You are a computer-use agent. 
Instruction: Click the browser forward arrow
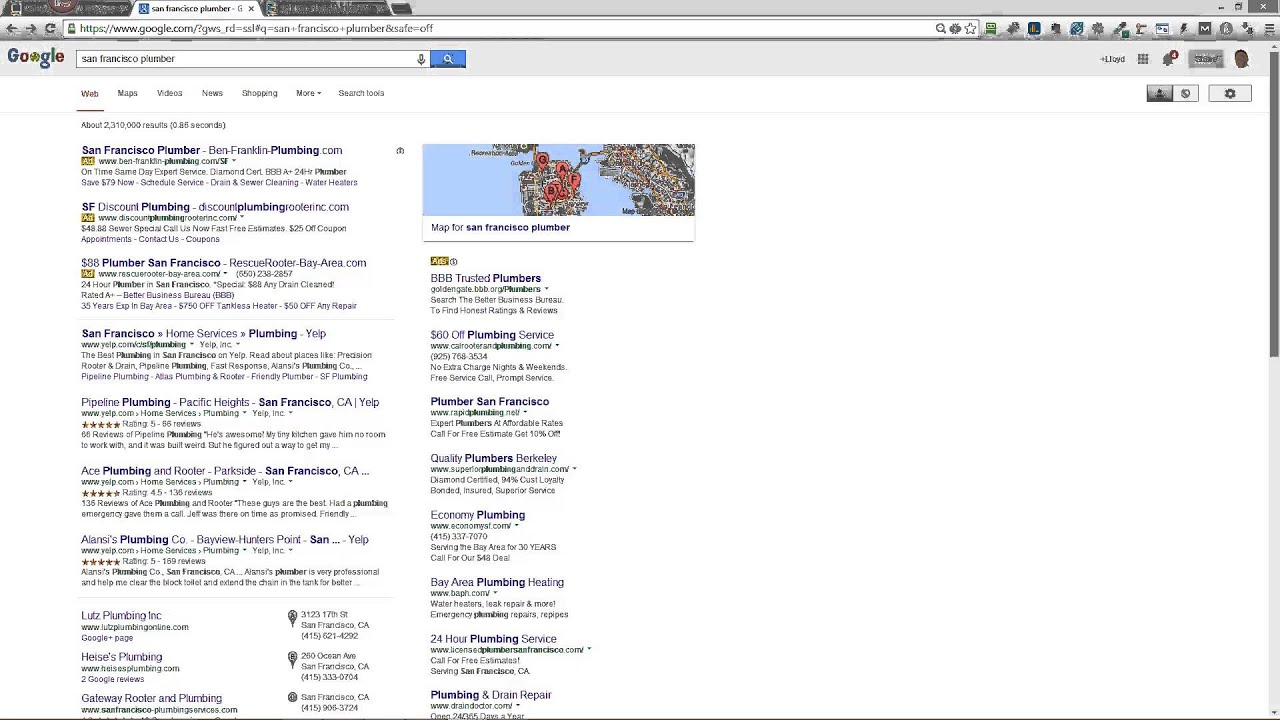(30, 28)
